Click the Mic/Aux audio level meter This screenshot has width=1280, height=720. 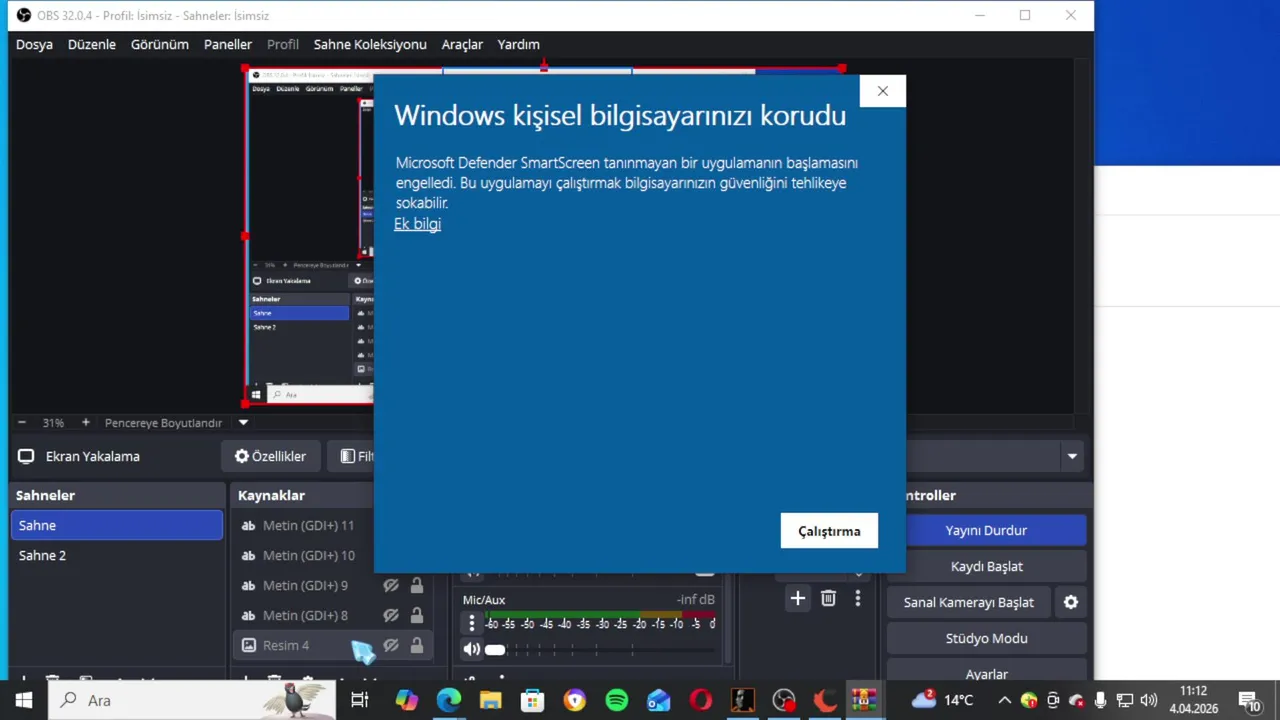[600, 616]
